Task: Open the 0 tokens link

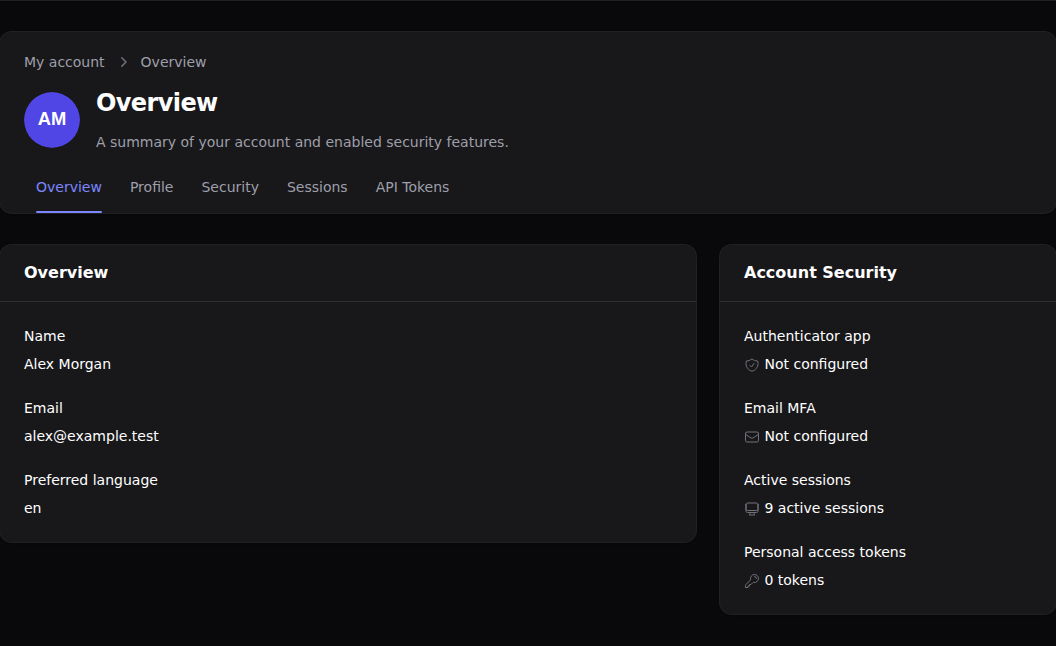Action: point(794,581)
